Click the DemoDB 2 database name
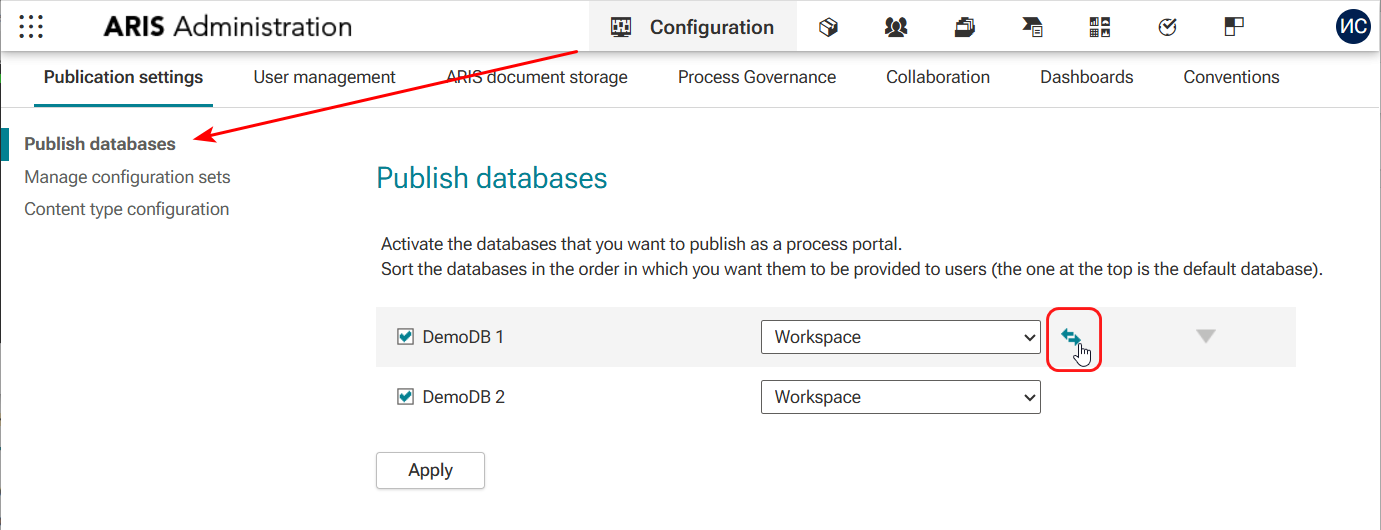This screenshot has width=1381, height=530. (x=463, y=397)
